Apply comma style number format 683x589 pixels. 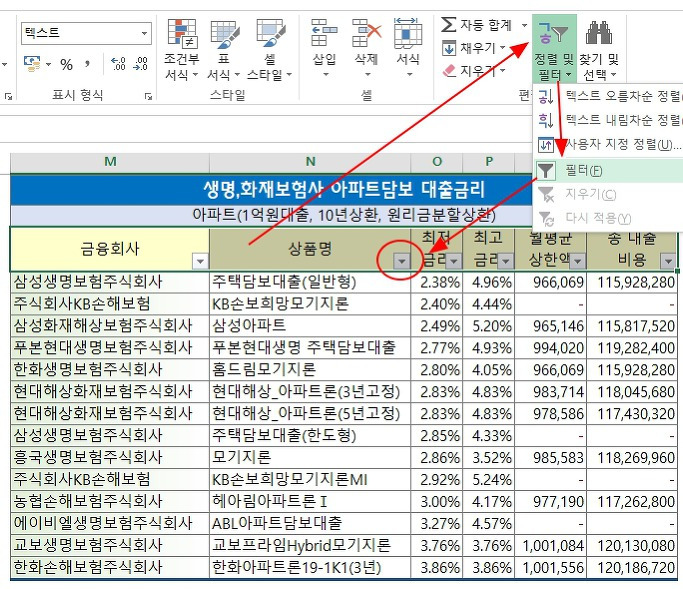(88, 64)
